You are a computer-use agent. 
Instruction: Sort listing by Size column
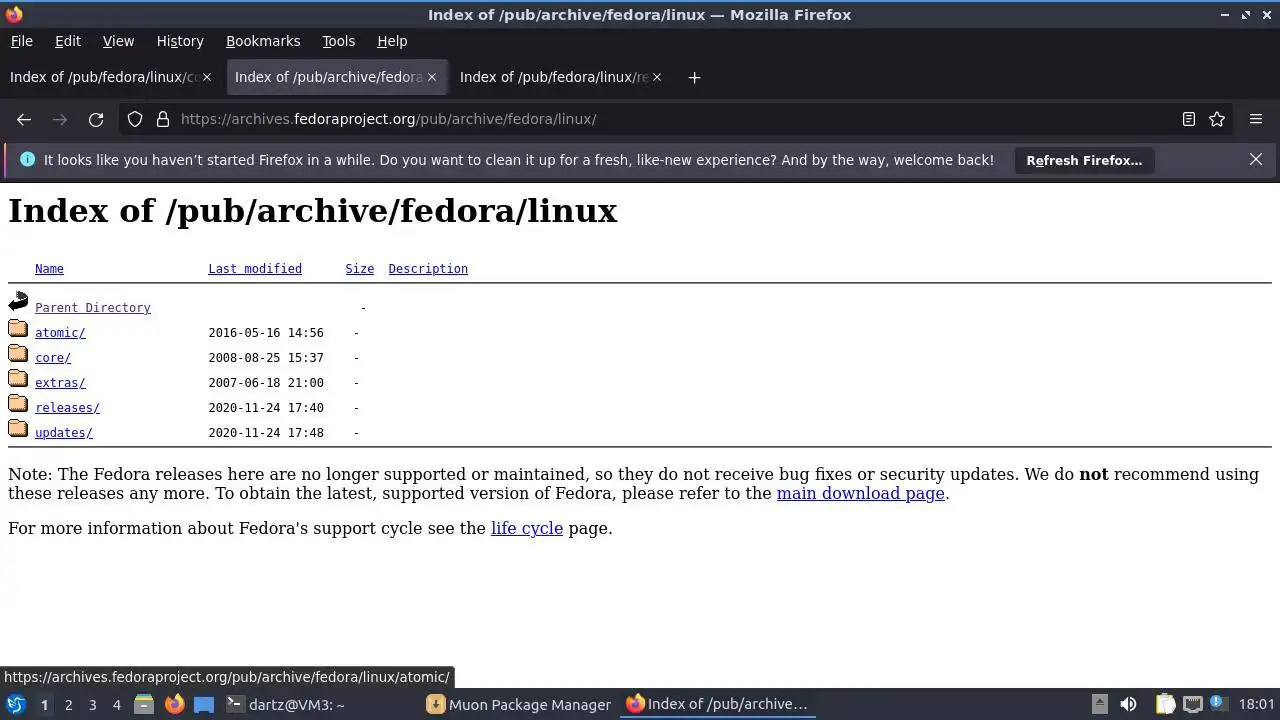(360, 269)
